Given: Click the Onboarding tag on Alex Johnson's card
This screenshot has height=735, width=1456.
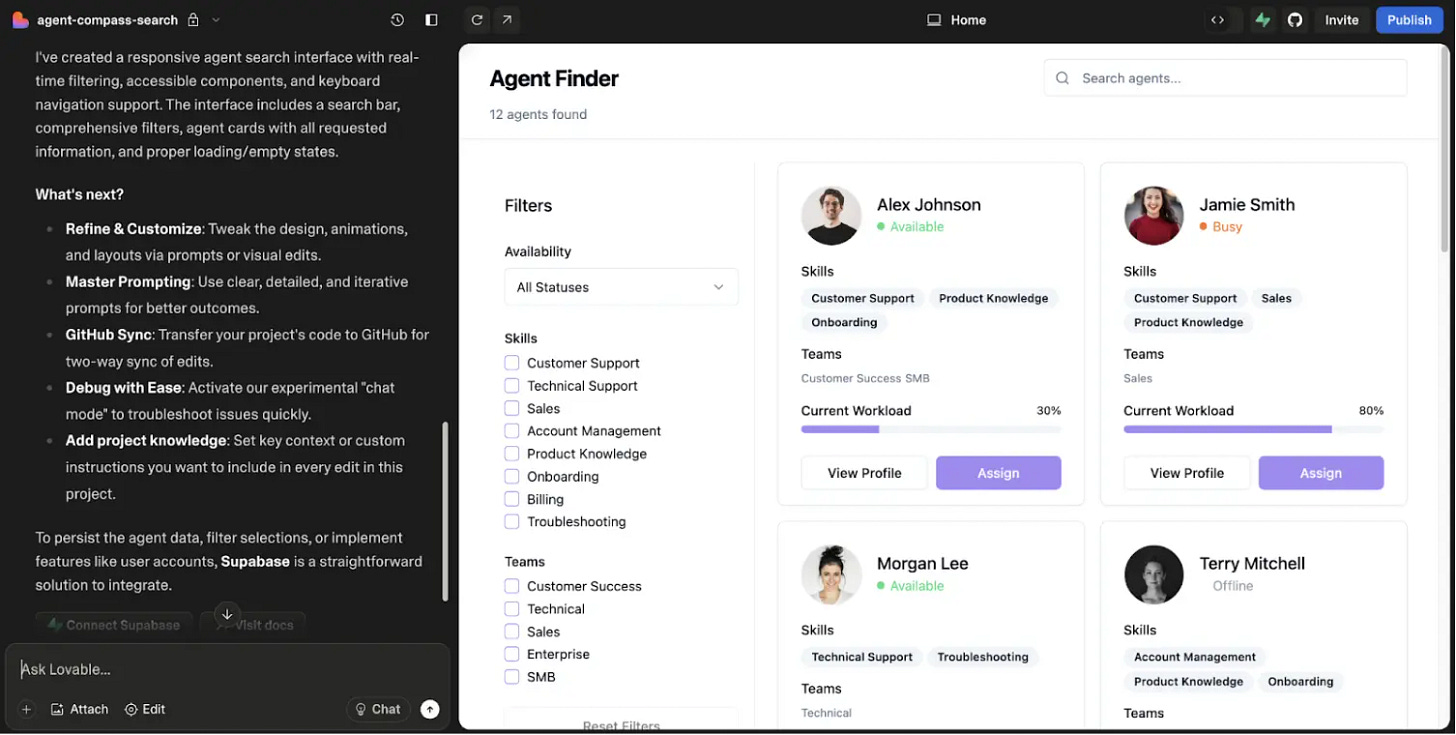Looking at the screenshot, I should coord(844,322).
